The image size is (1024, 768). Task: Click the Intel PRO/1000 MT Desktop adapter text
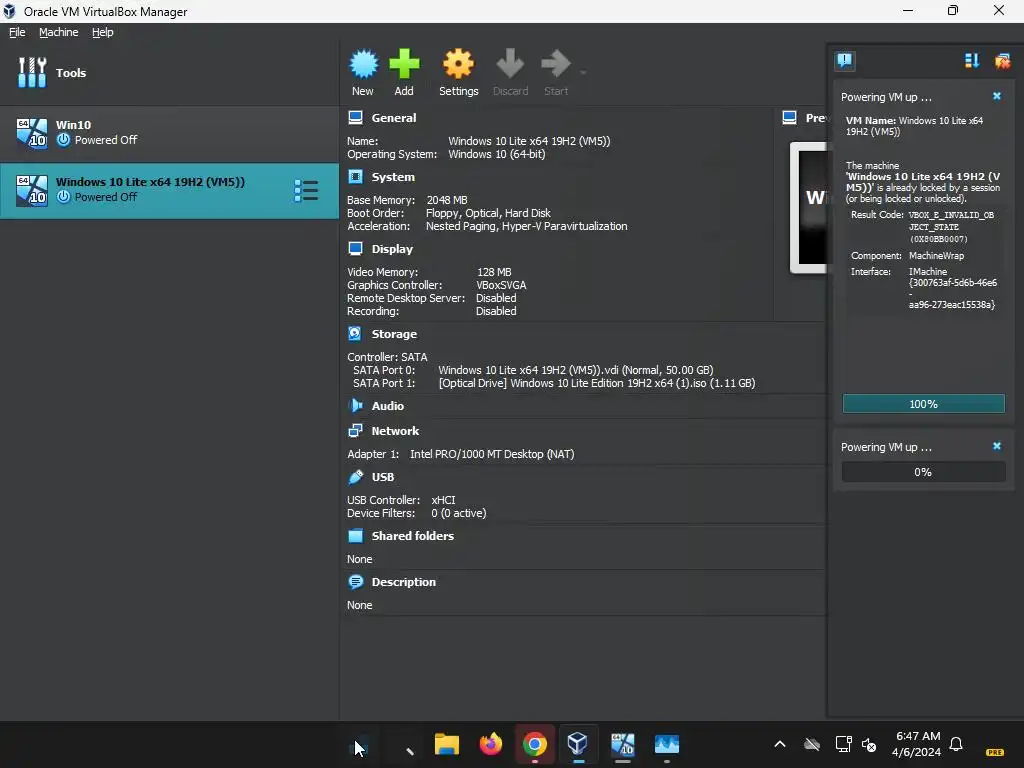(x=492, y=454)
